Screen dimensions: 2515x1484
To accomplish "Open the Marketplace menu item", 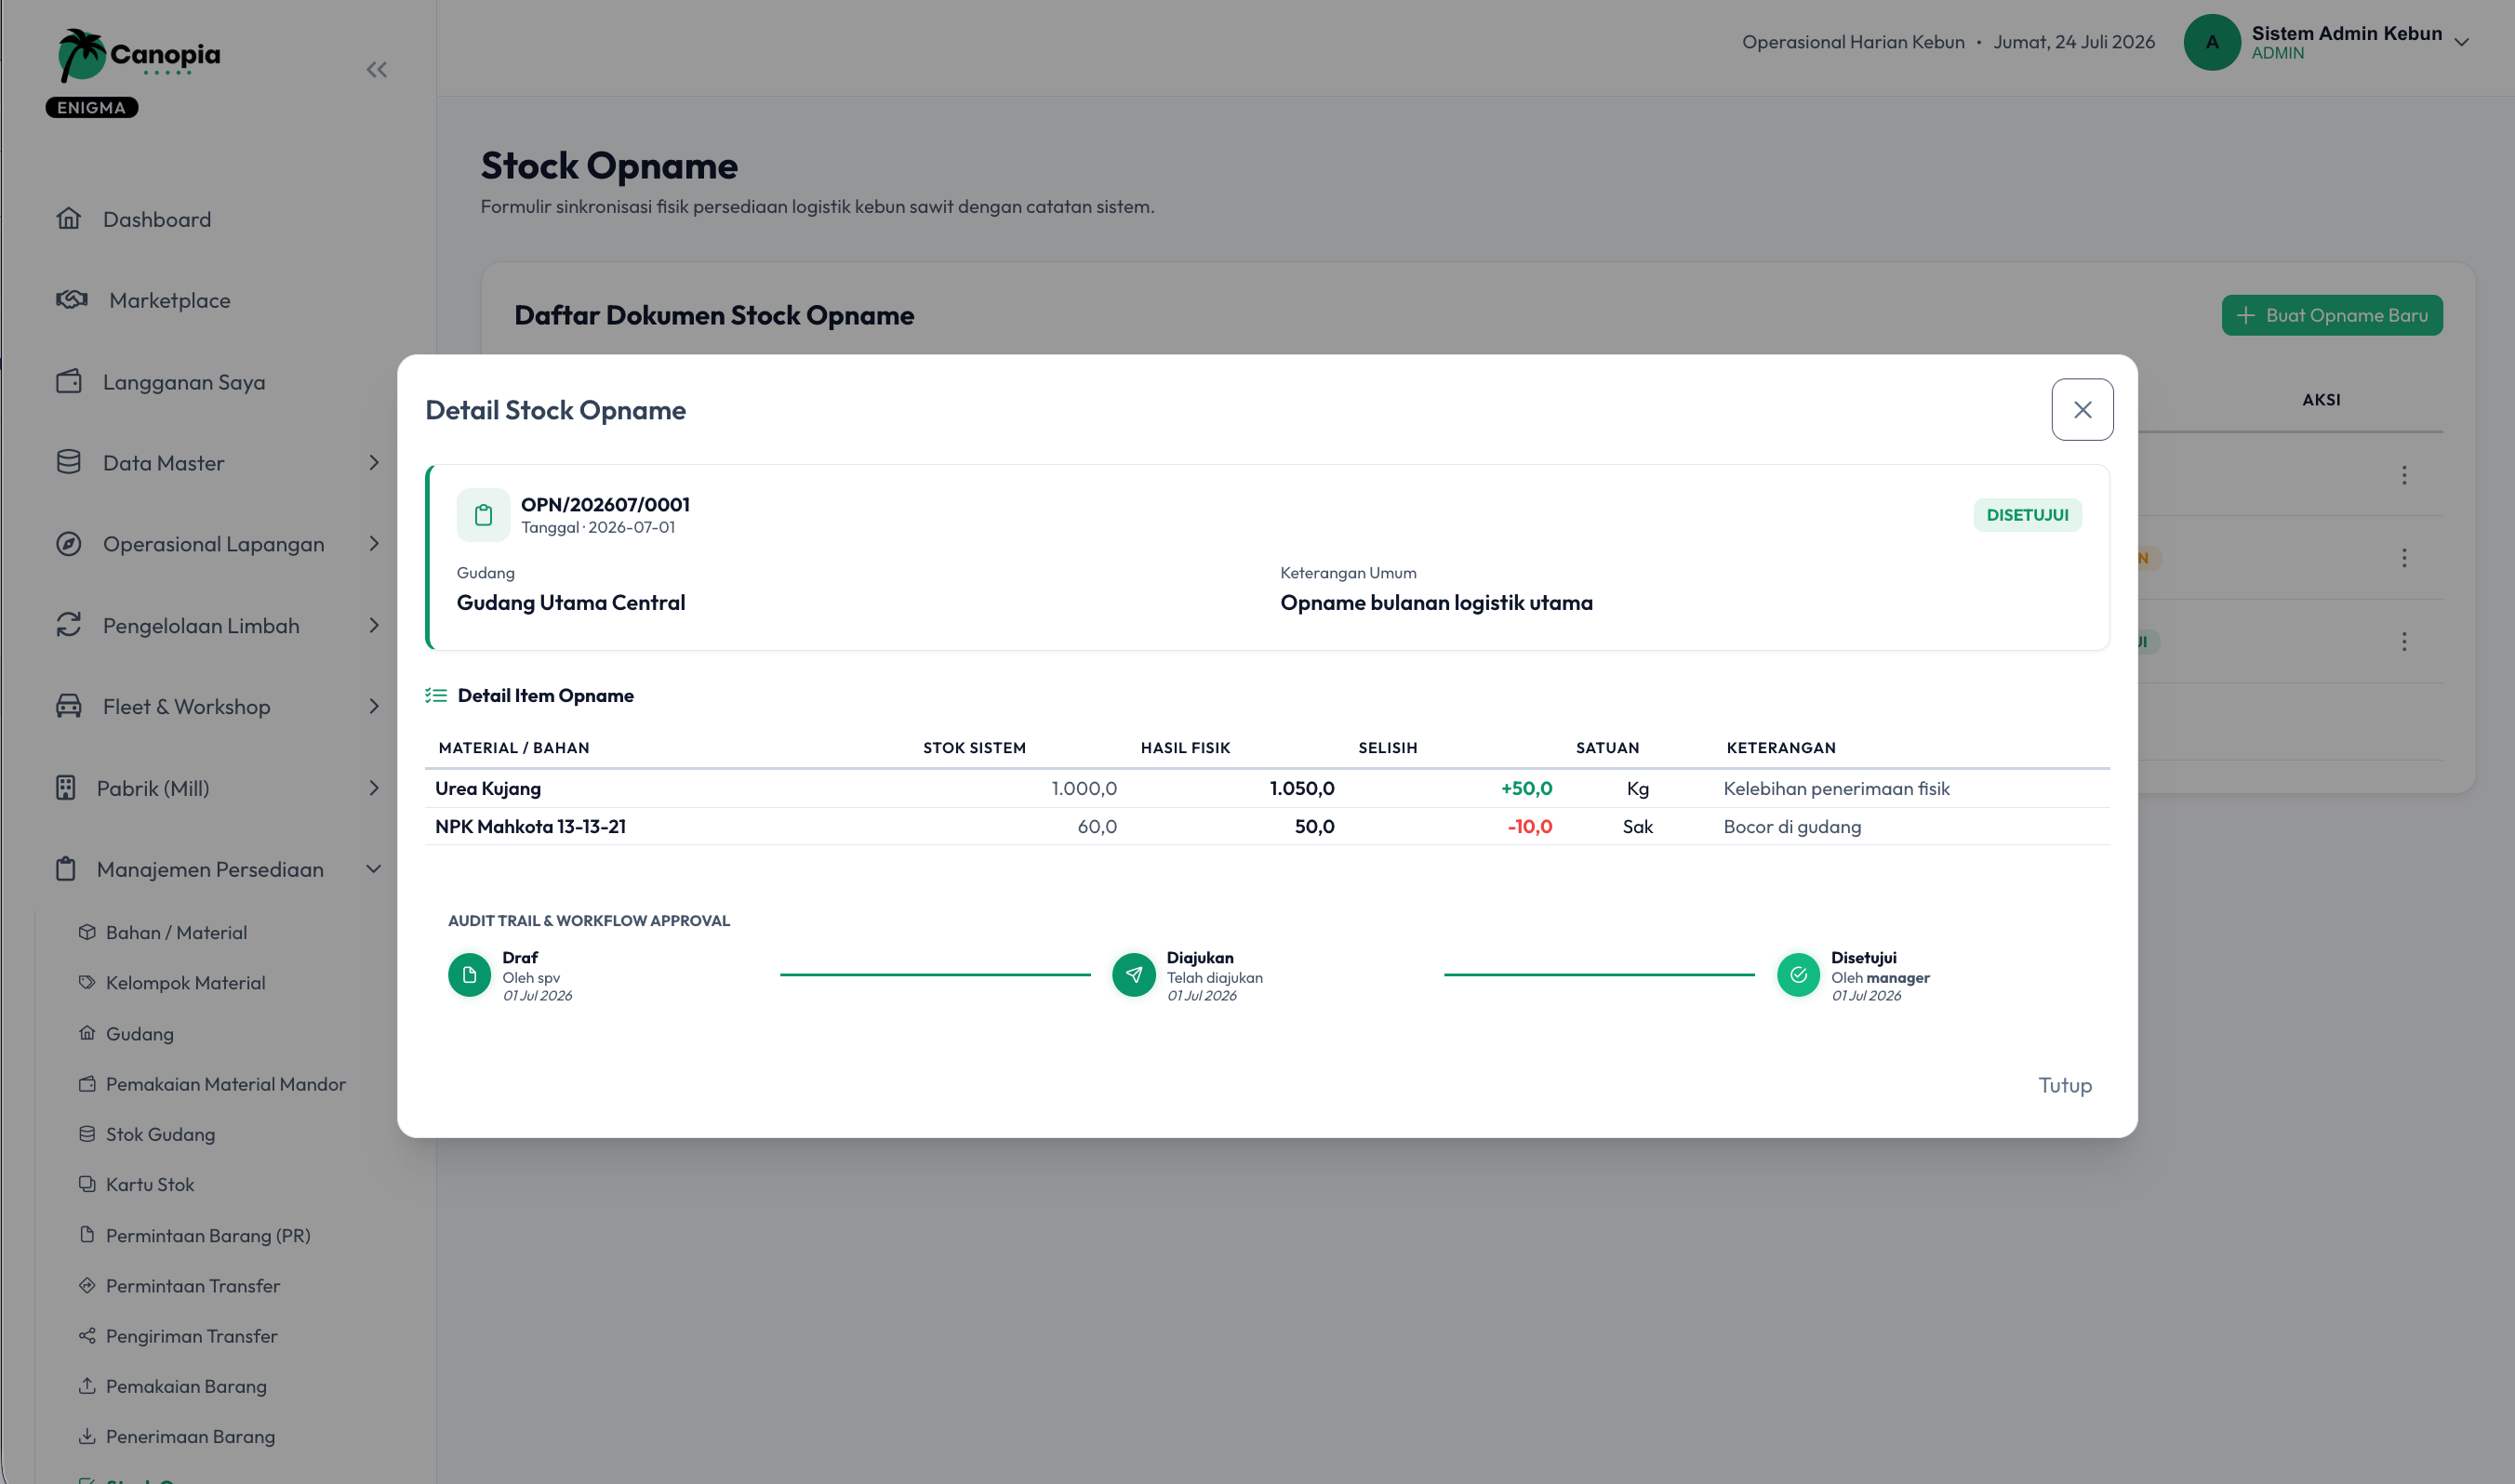I will tap(170, 300).
